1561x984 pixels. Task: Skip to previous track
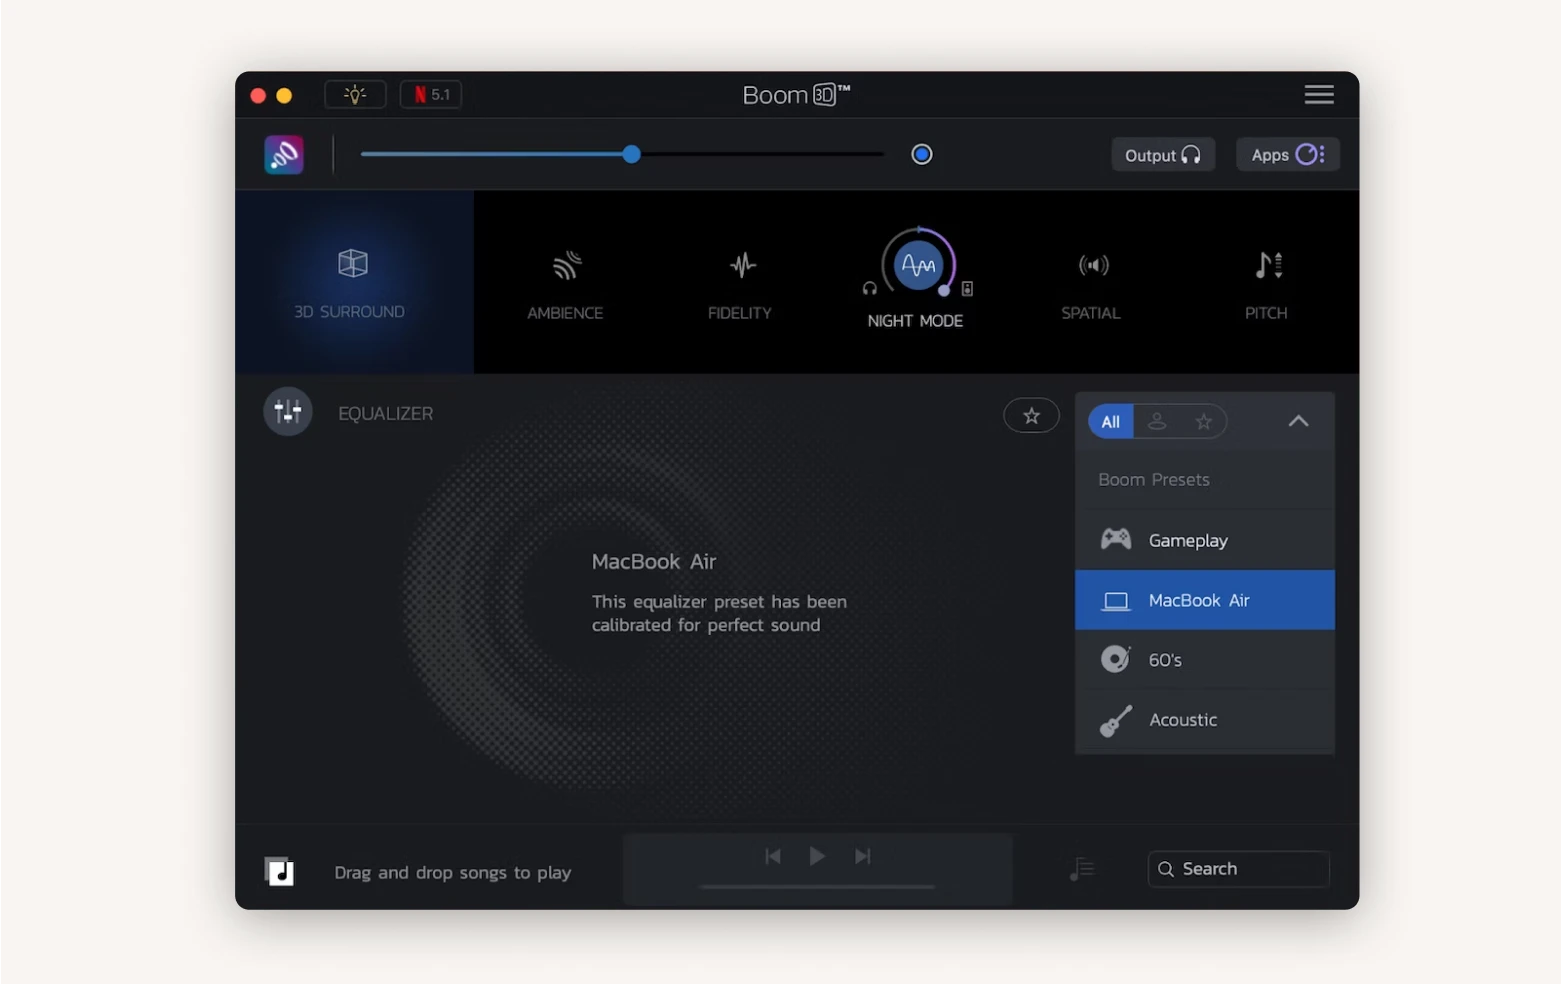click(x=773, y=856)
